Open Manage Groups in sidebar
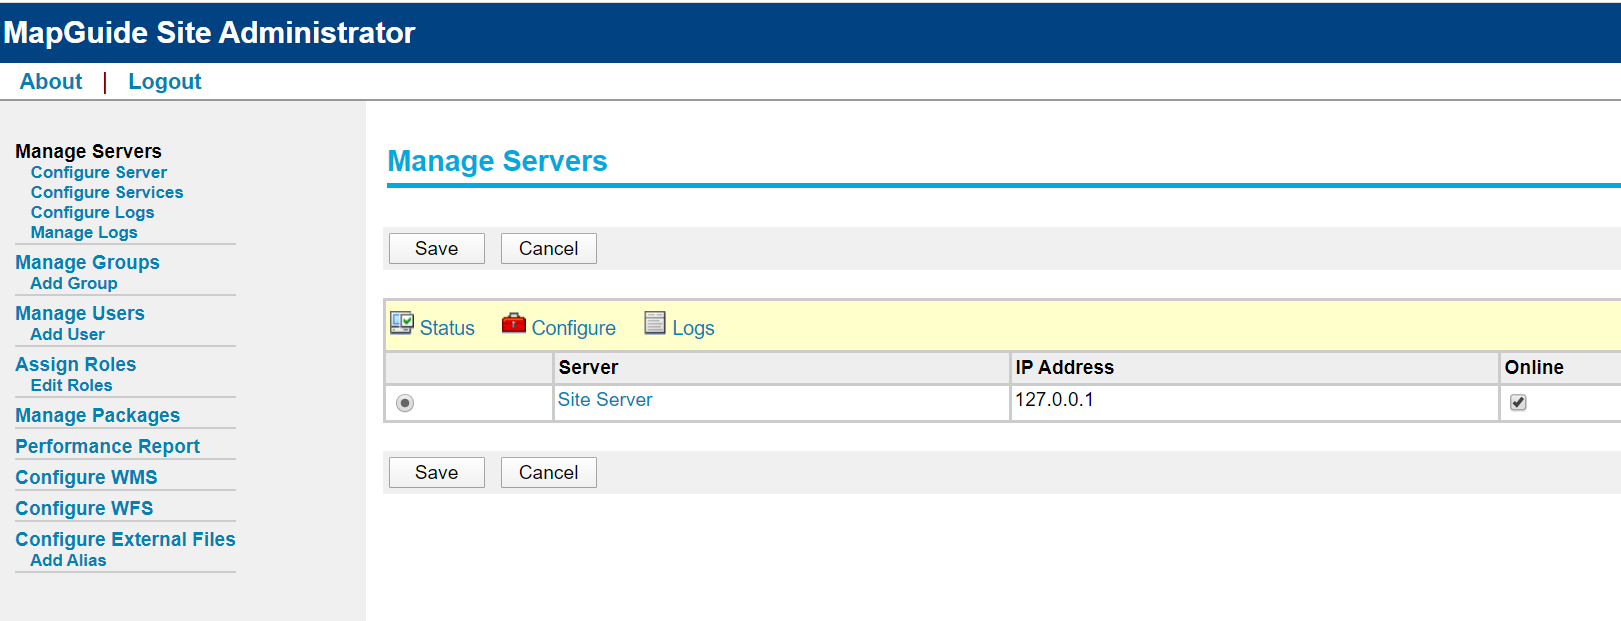Viewport: 1621px width, 621px height. click(x=87, y=262)
